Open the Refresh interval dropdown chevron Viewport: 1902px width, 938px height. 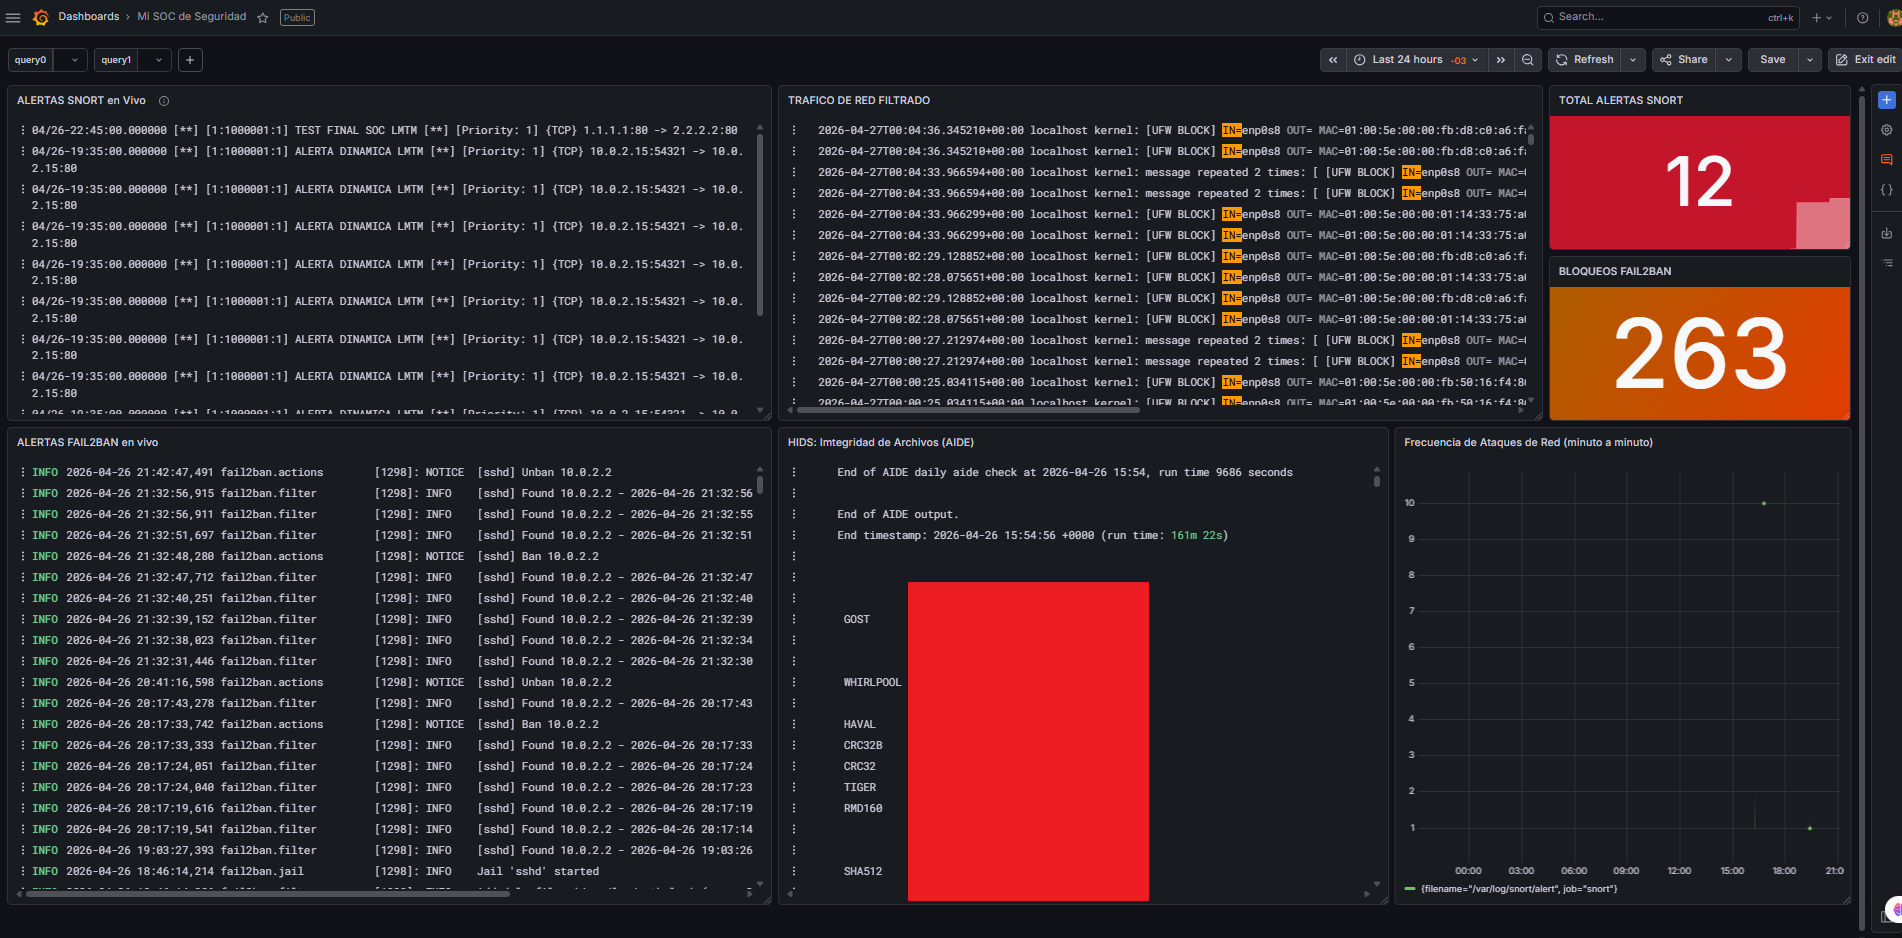pos(1632,59)
